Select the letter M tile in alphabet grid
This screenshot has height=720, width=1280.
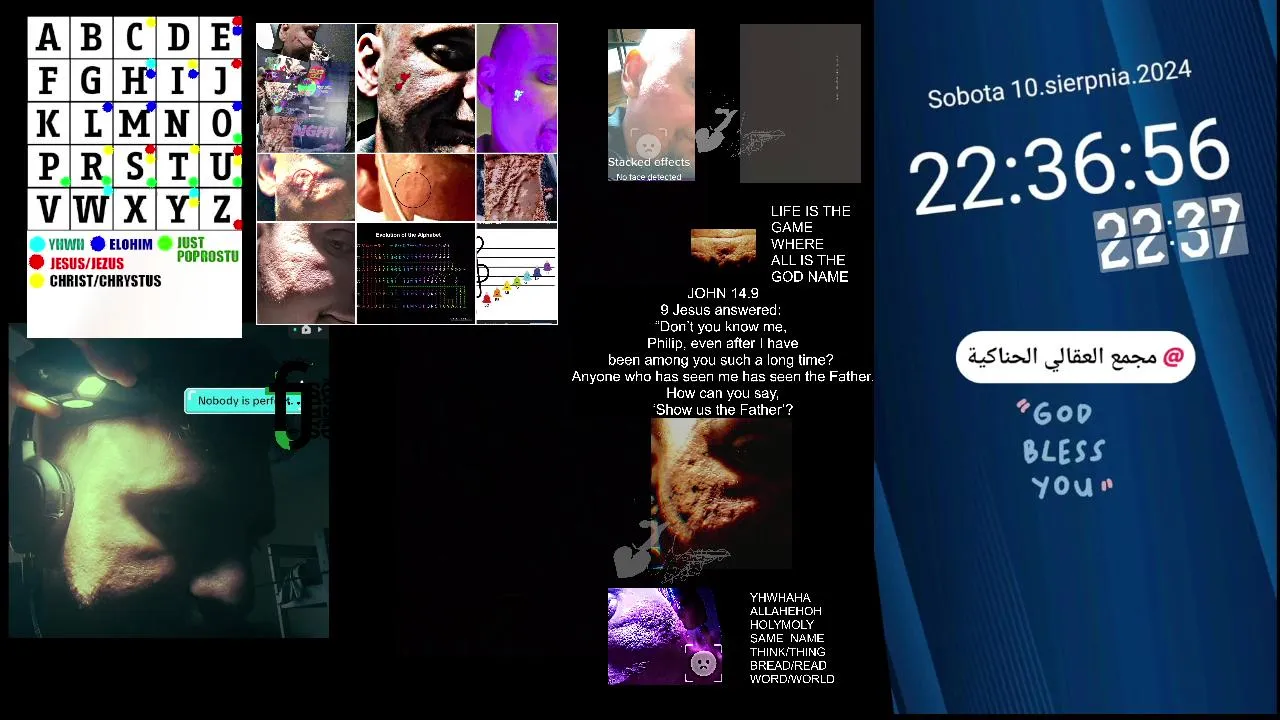coord(134,124)
